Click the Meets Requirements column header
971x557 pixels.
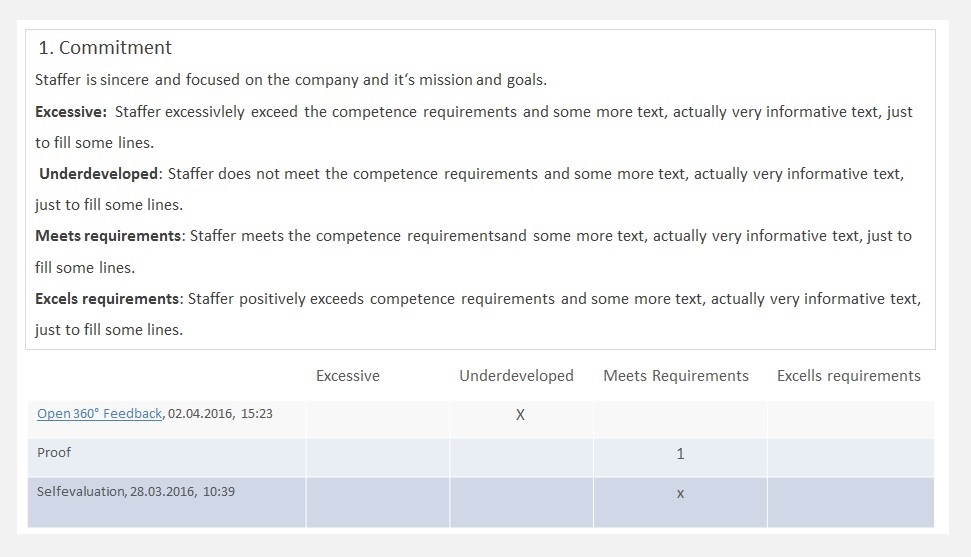[675, 376]
